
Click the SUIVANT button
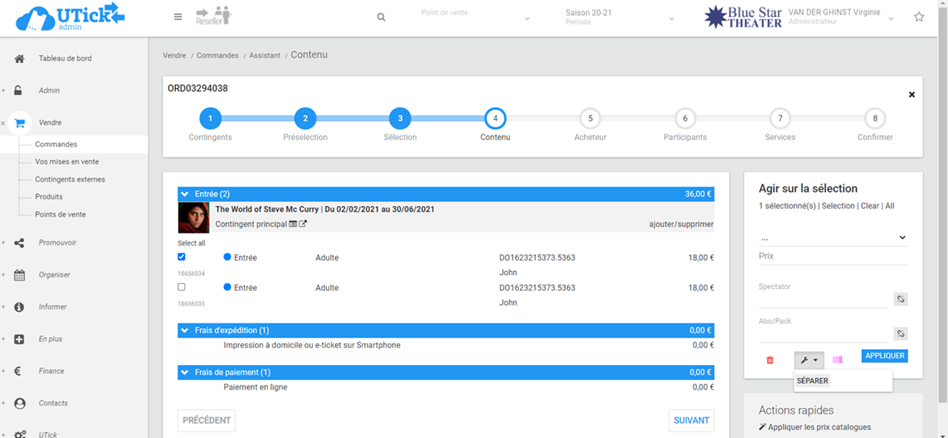pyautogui.click(x=691, y=420)
